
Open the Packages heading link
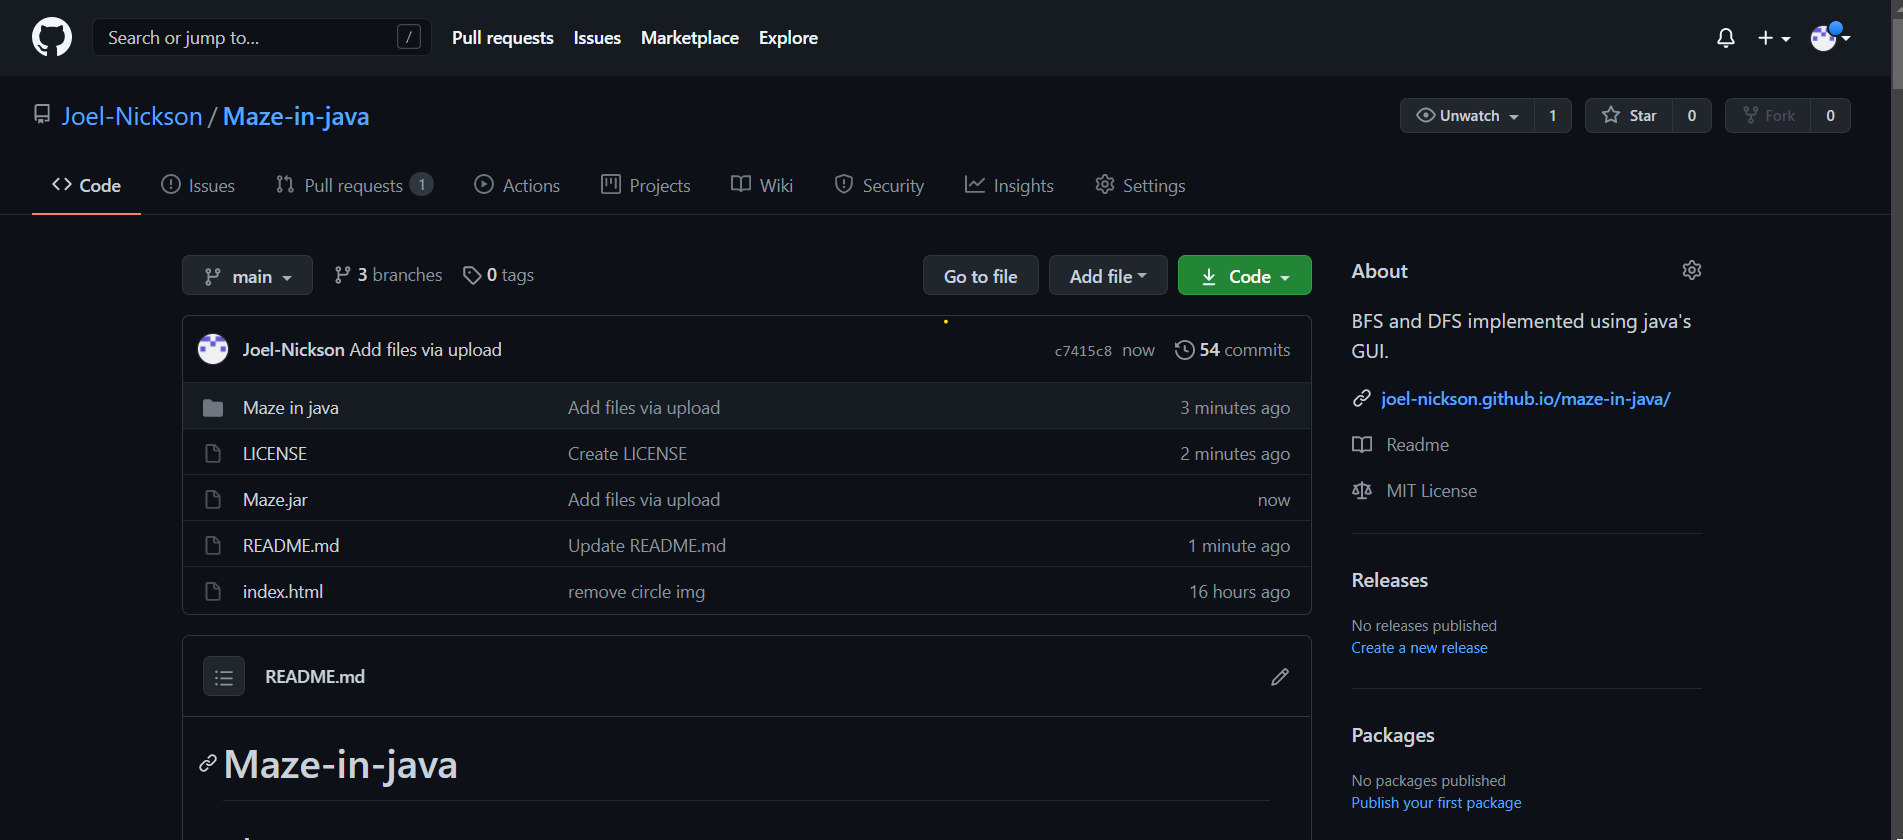click(x=1392, y=735)
